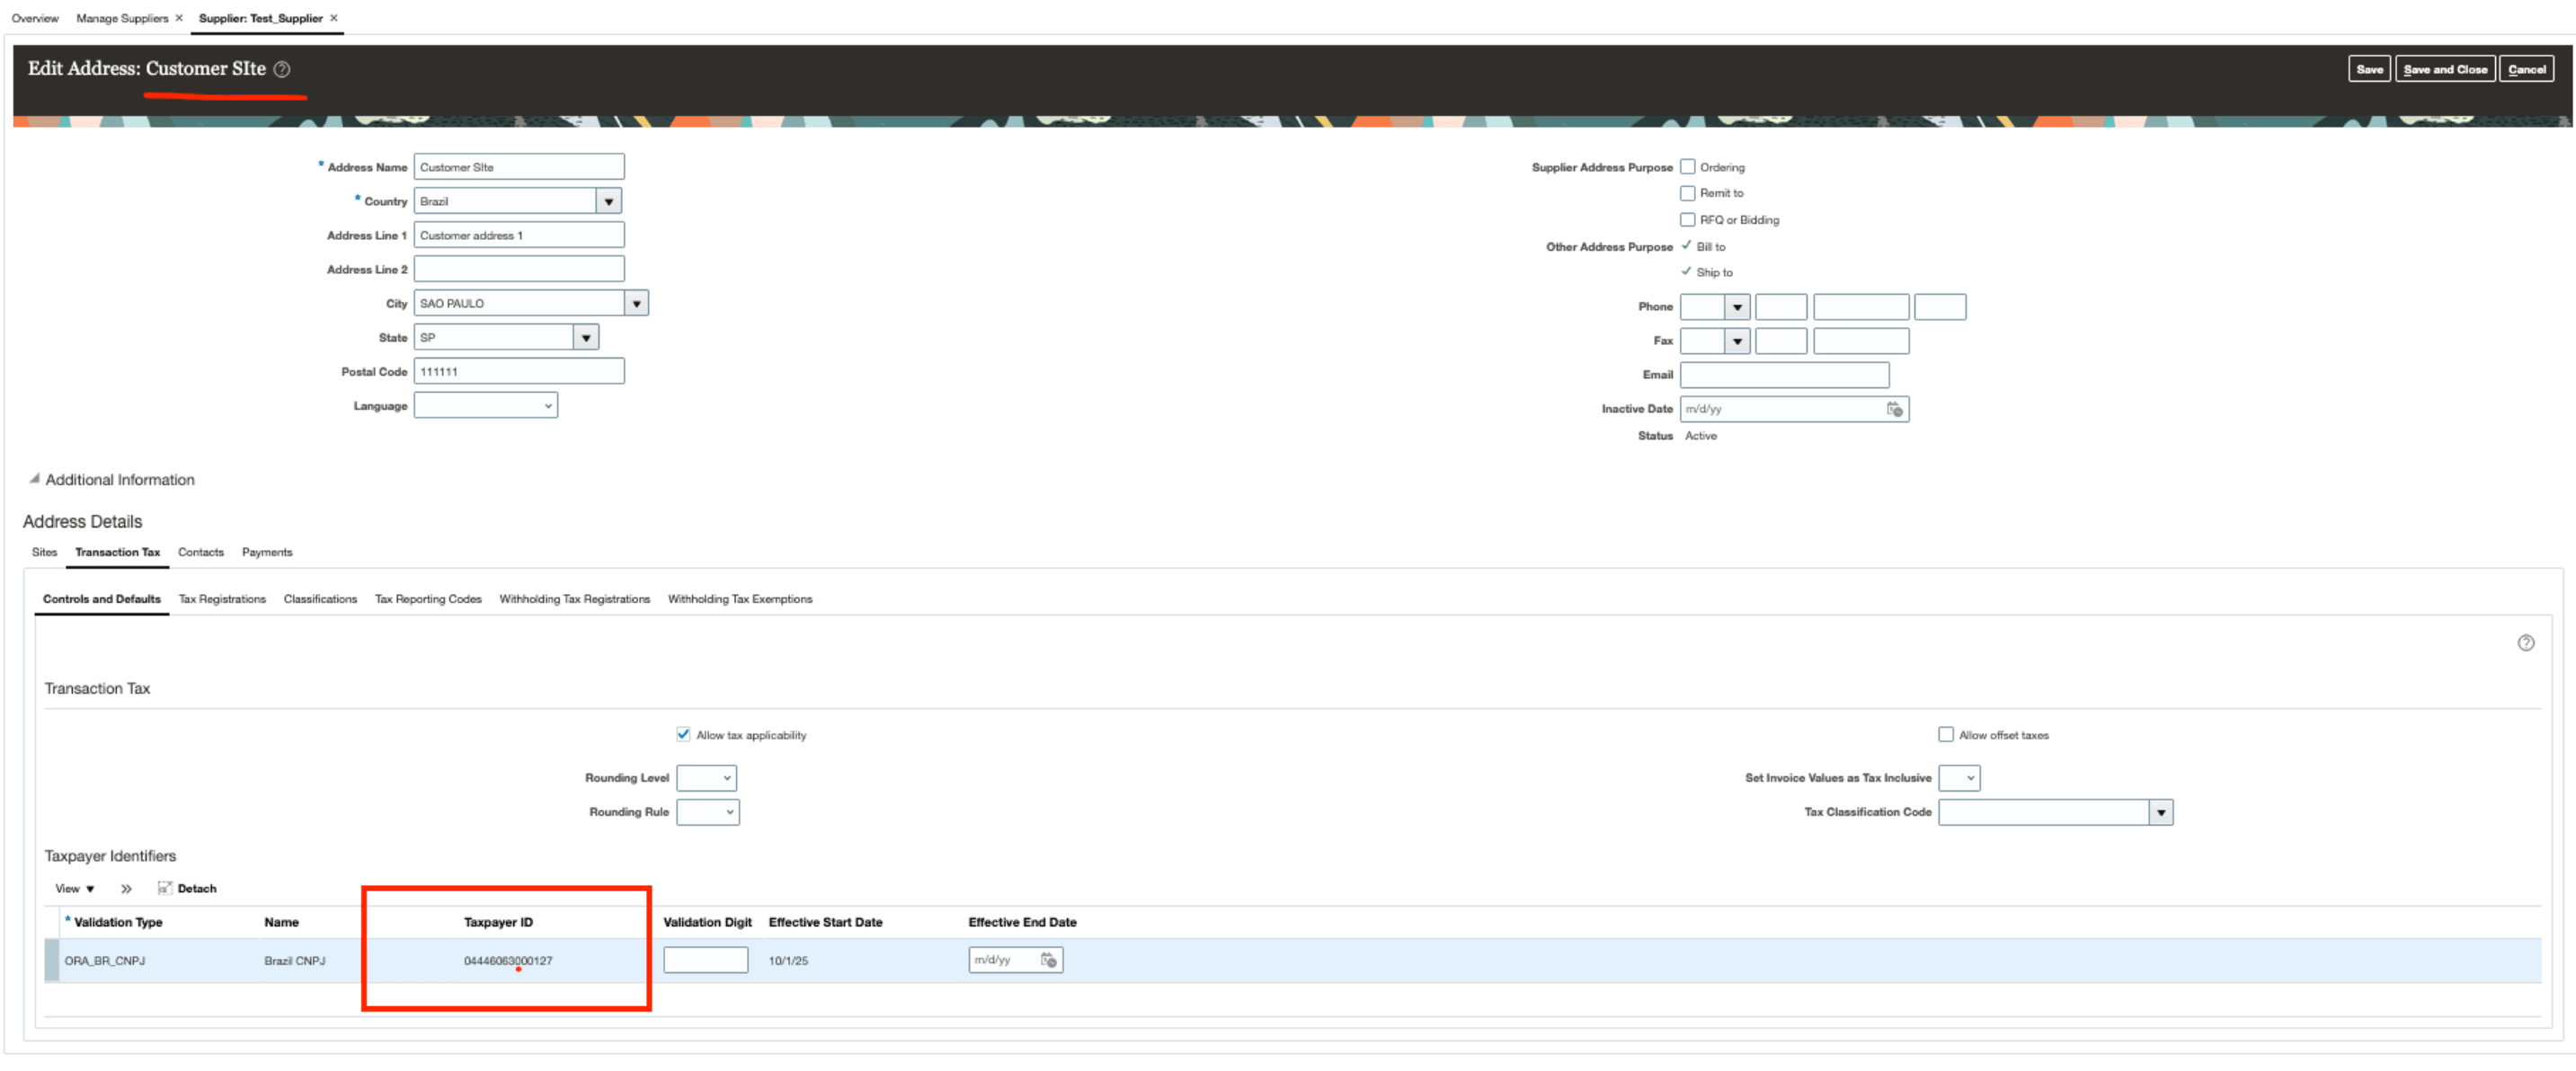Open the View menu in Taxpayer Identifiers
2576x1071 pixels.
point(74,888)
